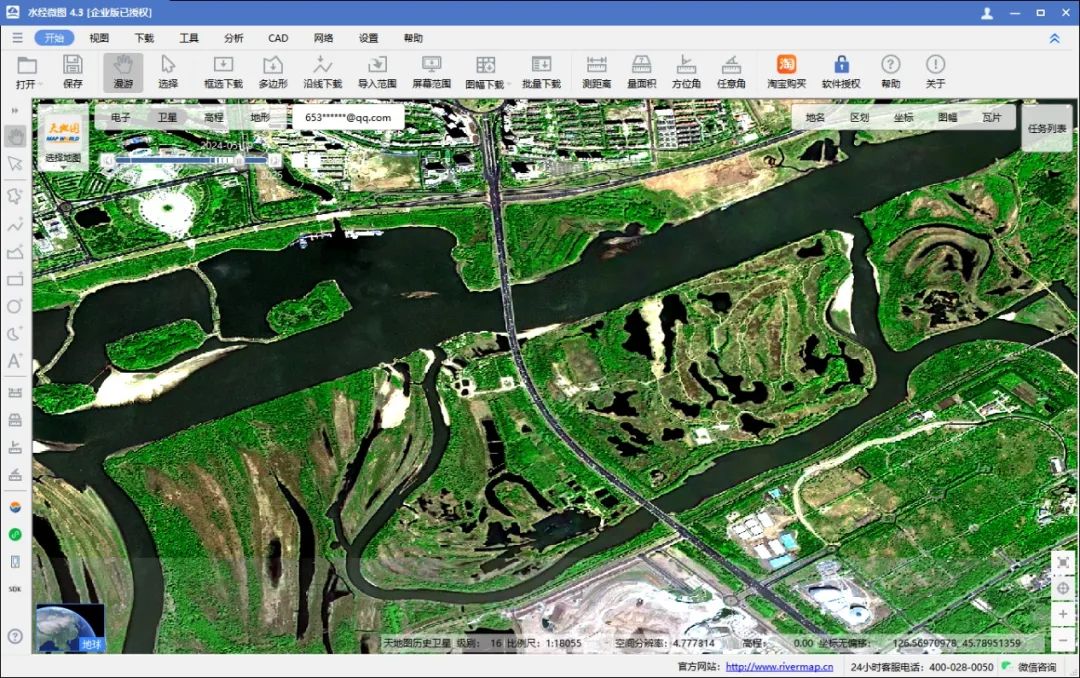Choose the Select (选择) arrow tool in ribbon
Image resolution: width=1080 pixels, height=678 pixels.
click(x=168, y=72)
